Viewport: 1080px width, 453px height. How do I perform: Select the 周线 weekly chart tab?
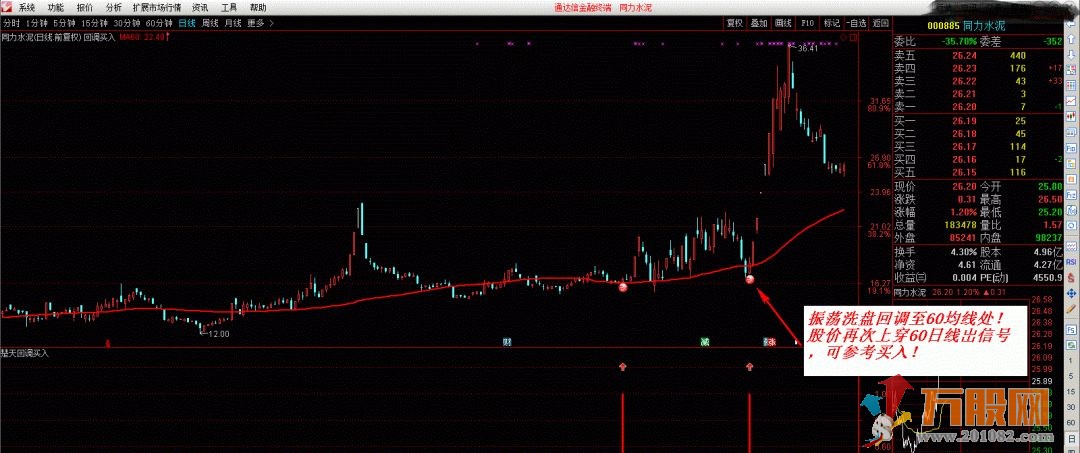tap(210, 23)
